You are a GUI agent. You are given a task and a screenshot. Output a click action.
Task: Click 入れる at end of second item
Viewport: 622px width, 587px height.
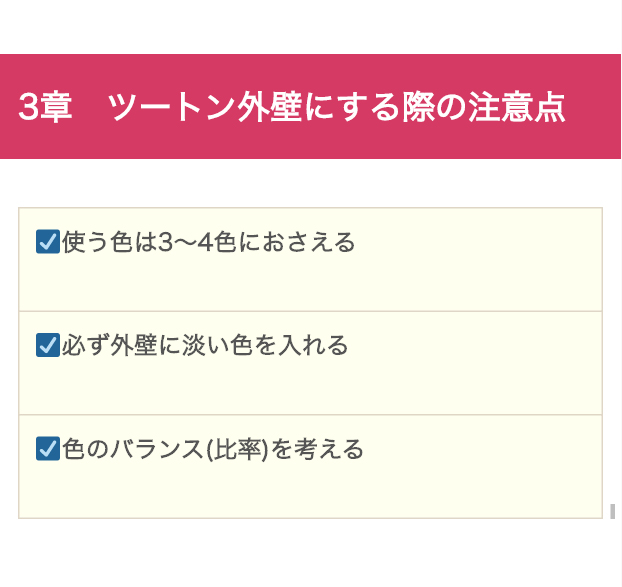tap(313, 345)
